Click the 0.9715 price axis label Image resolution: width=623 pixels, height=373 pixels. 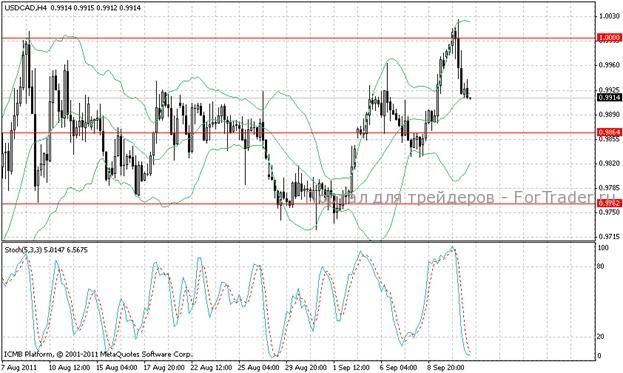(x=609, y=237)
